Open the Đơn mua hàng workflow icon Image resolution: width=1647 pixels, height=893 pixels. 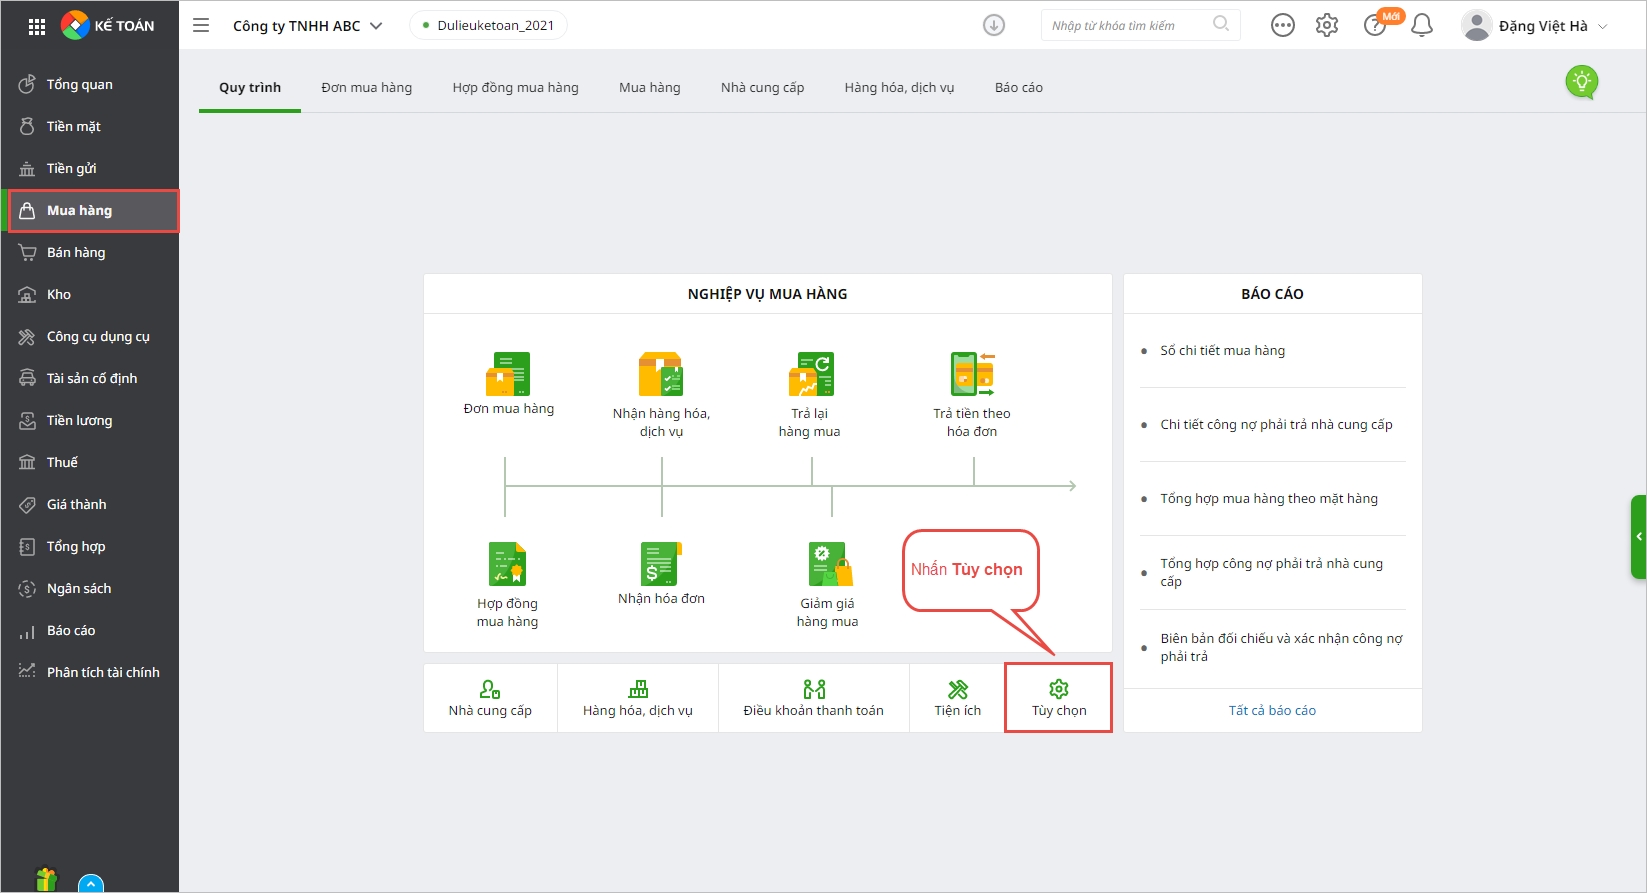[x=508, y=375]
